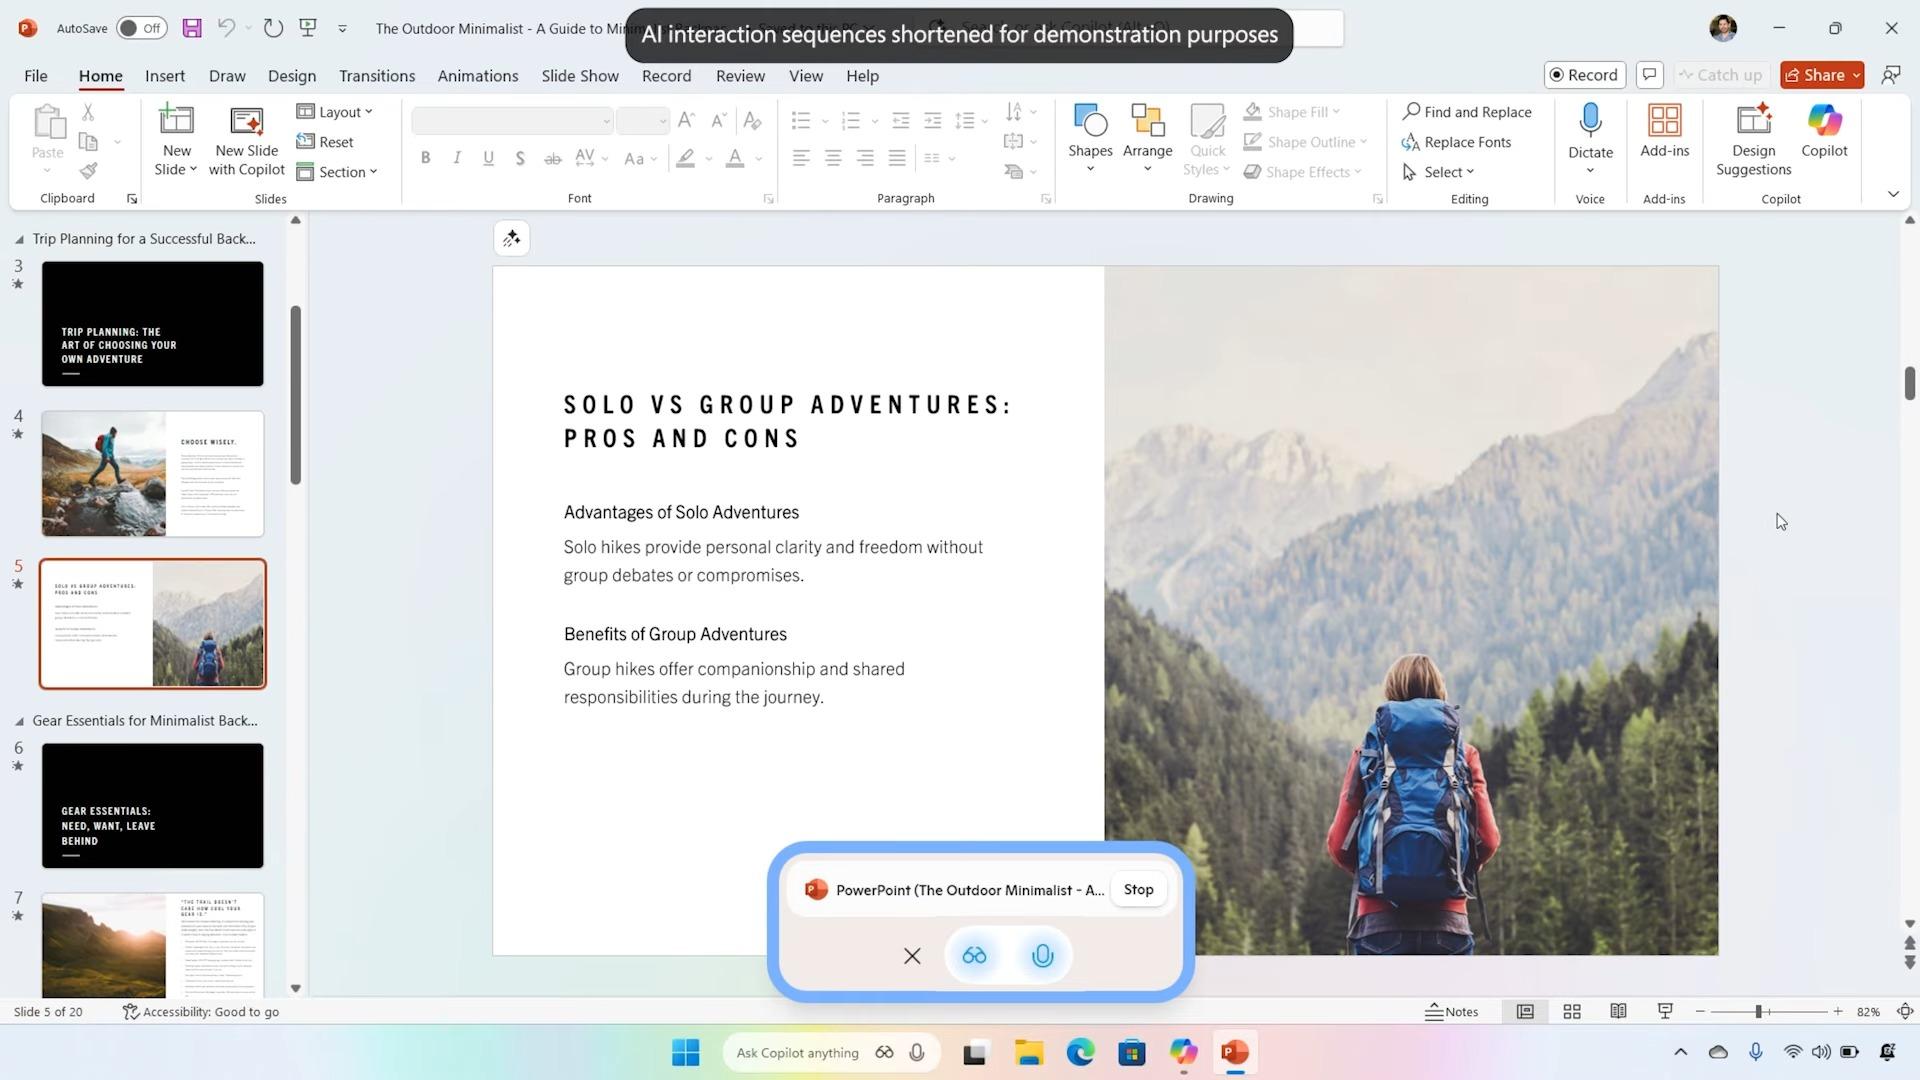Select slide 6 Gear Essentials thumbnail

pos(152,805)
